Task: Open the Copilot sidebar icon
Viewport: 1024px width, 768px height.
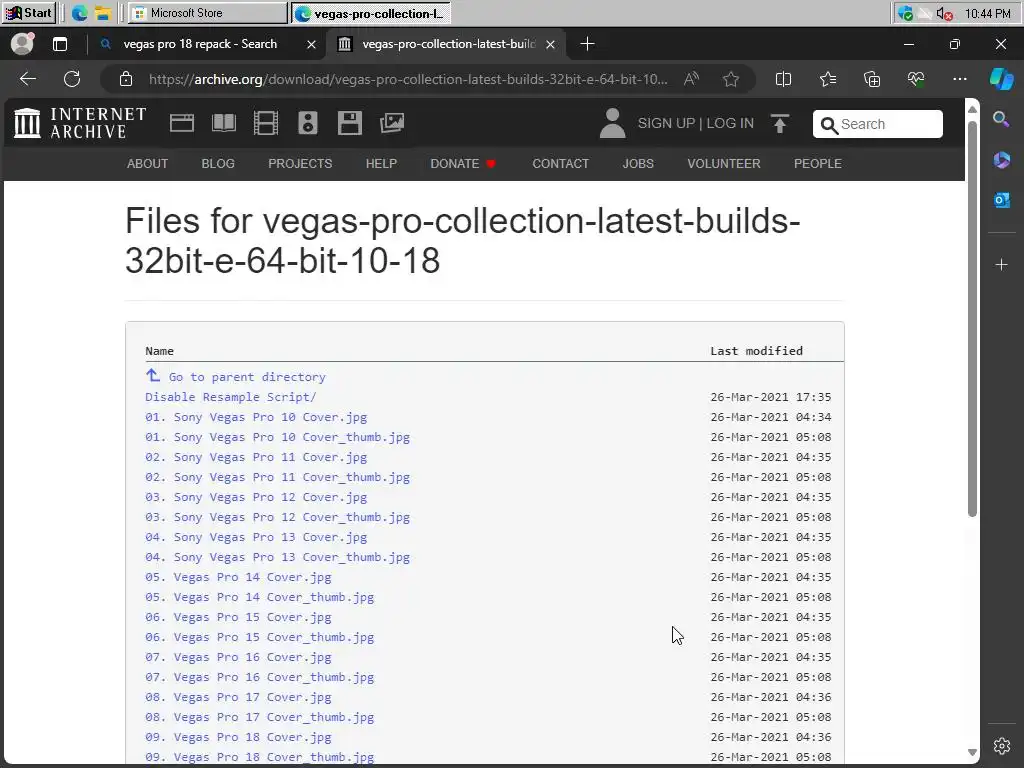Action: pos(1001,79)
